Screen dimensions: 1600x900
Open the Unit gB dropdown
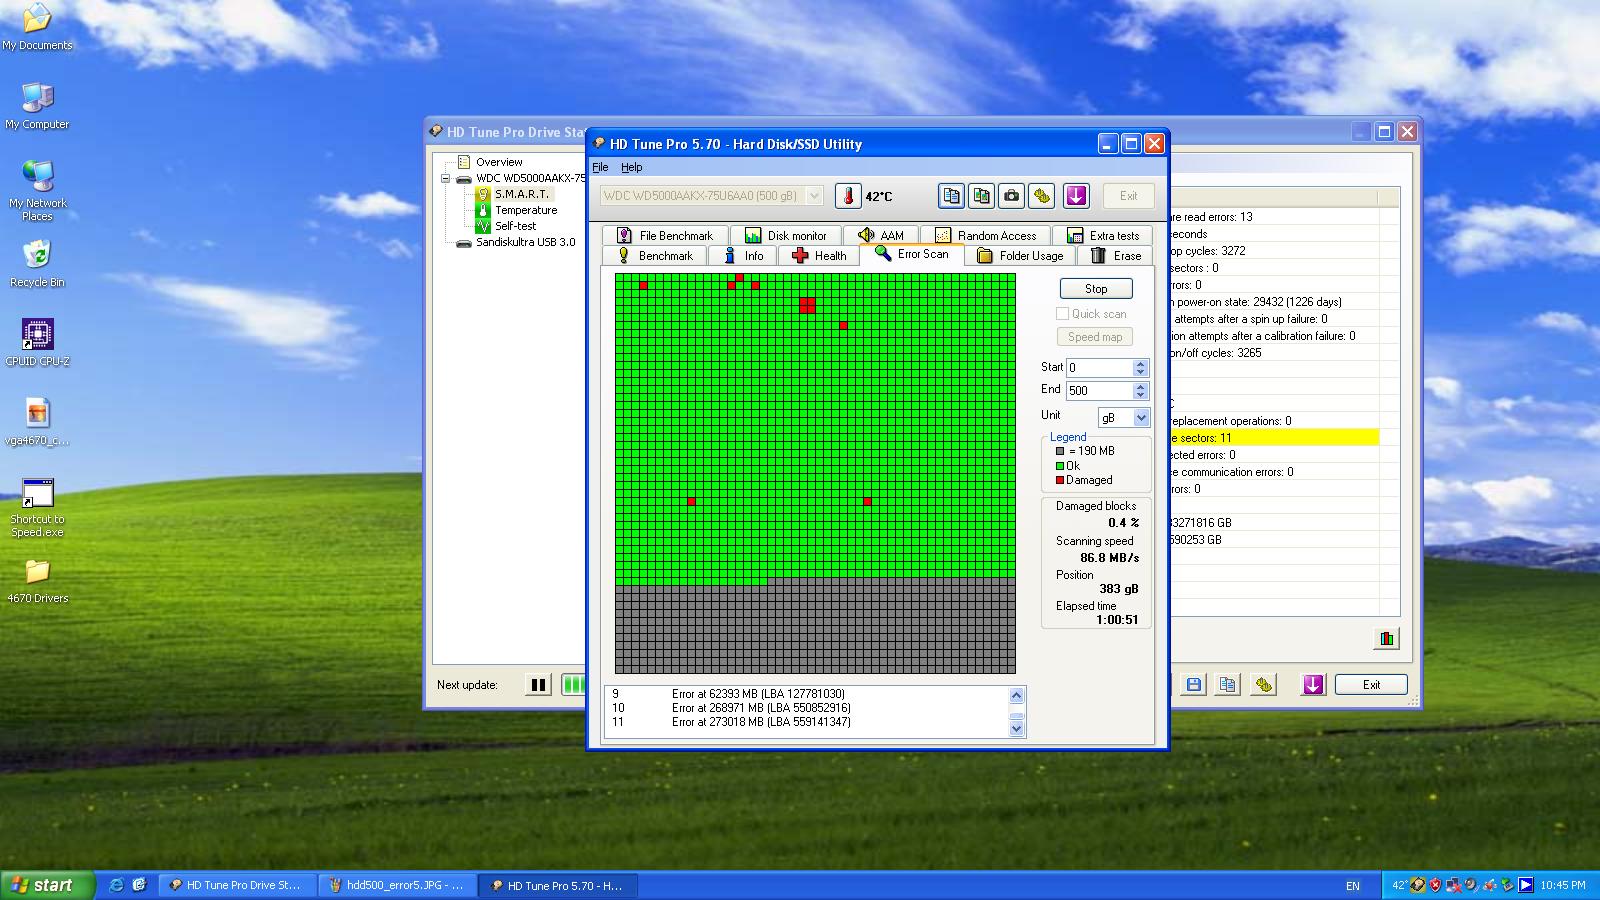pos(1141,418)
